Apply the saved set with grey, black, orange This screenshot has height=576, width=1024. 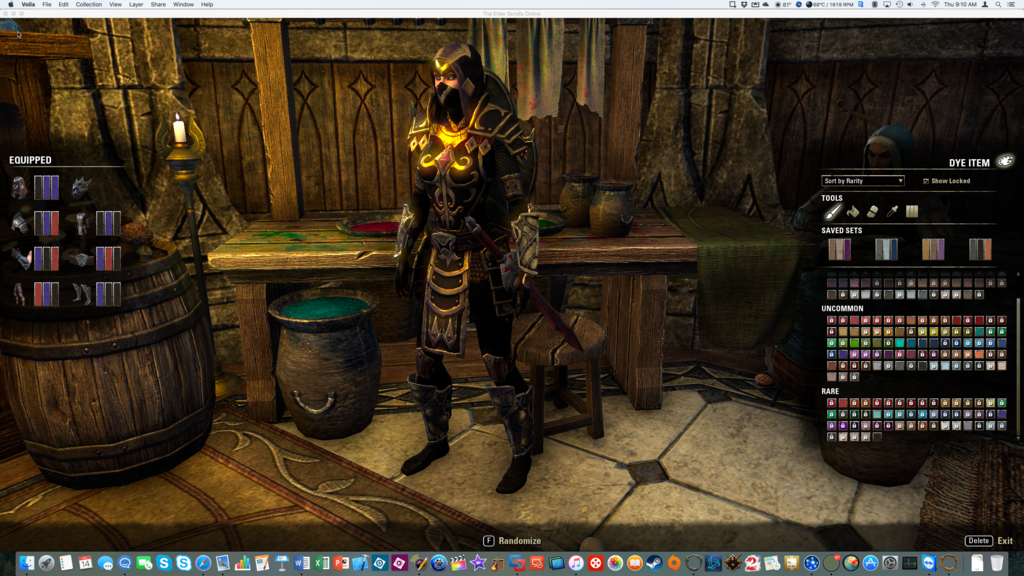980,249
